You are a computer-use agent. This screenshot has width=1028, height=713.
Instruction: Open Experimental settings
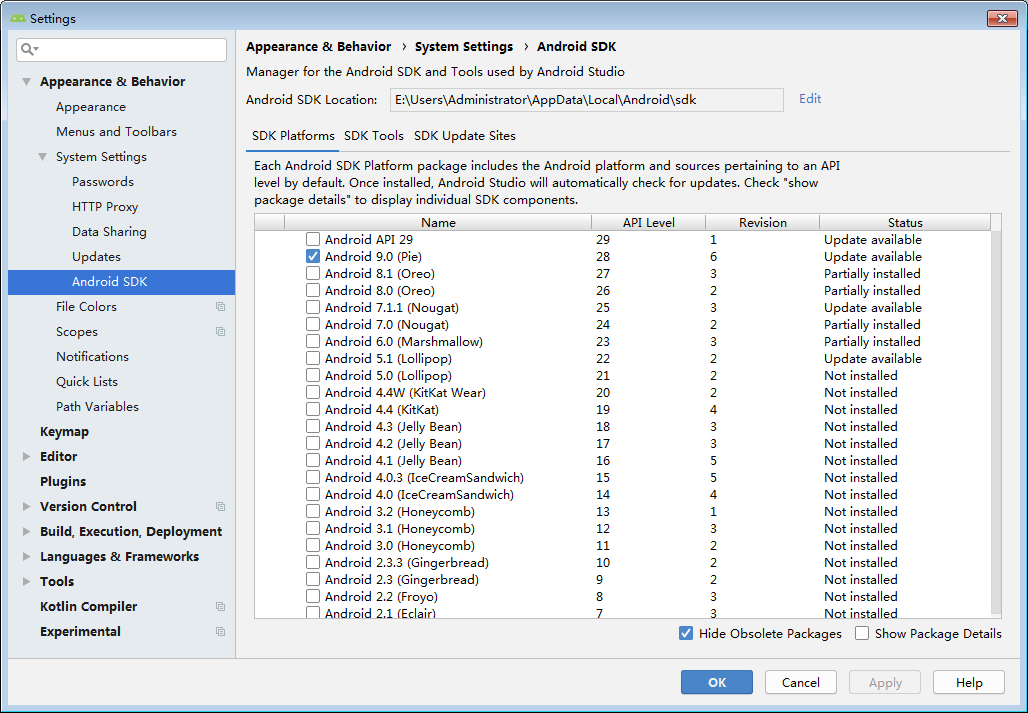[80, 632]
